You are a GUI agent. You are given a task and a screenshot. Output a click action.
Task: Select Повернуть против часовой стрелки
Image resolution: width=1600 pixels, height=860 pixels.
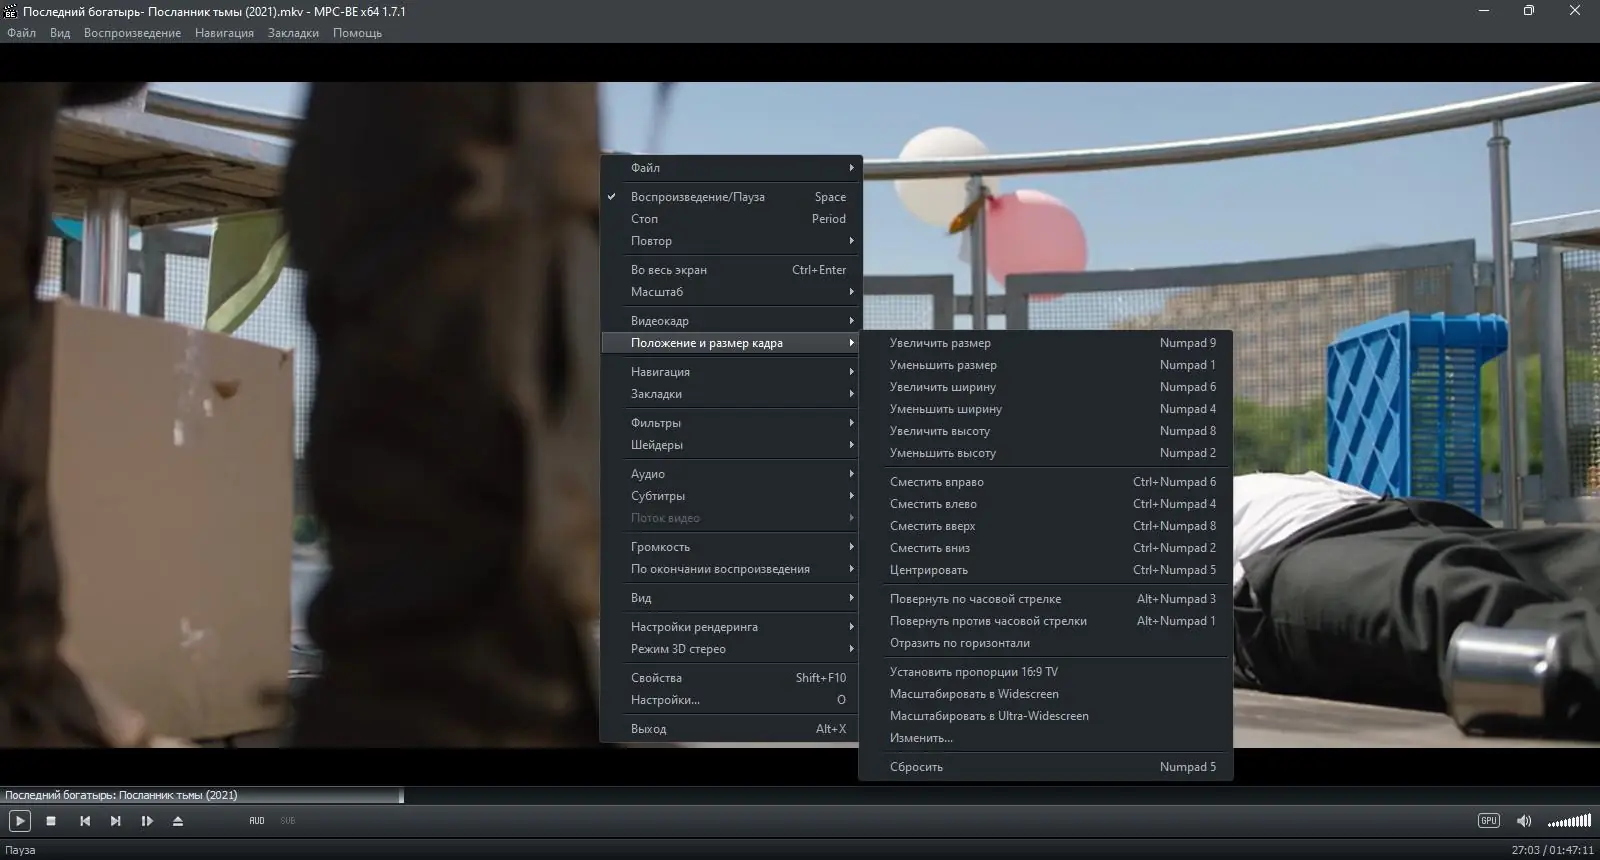click(x=1046, y=621)
